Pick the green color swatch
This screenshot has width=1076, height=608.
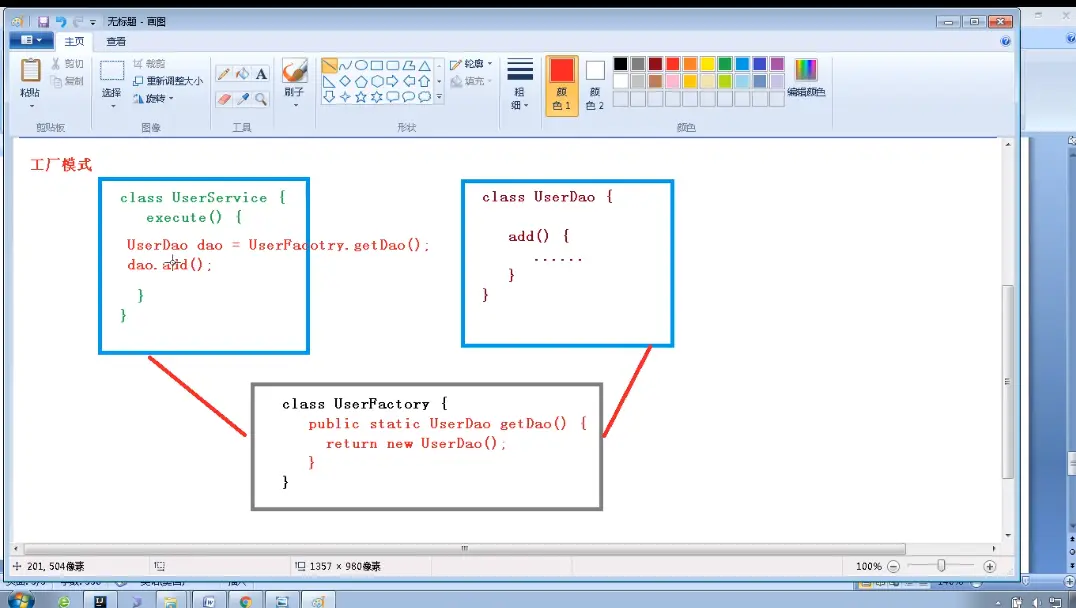(x=725, y=64)
